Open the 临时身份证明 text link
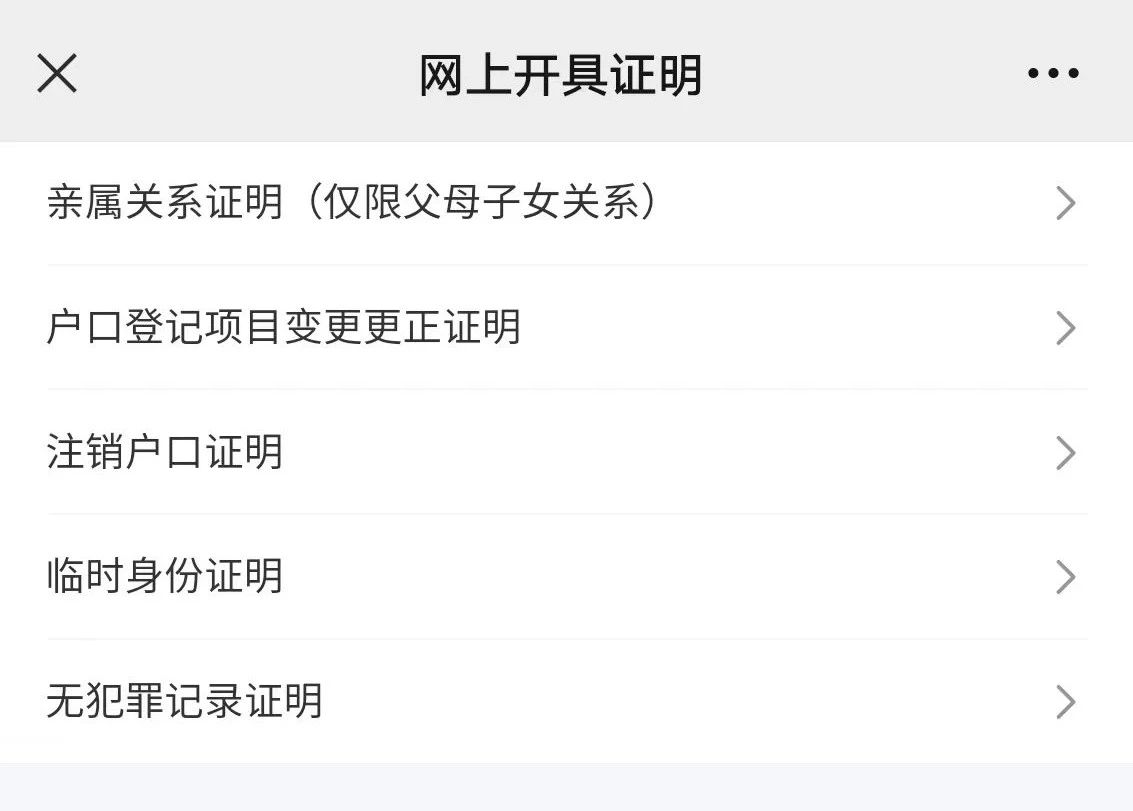 coord(165,577)
